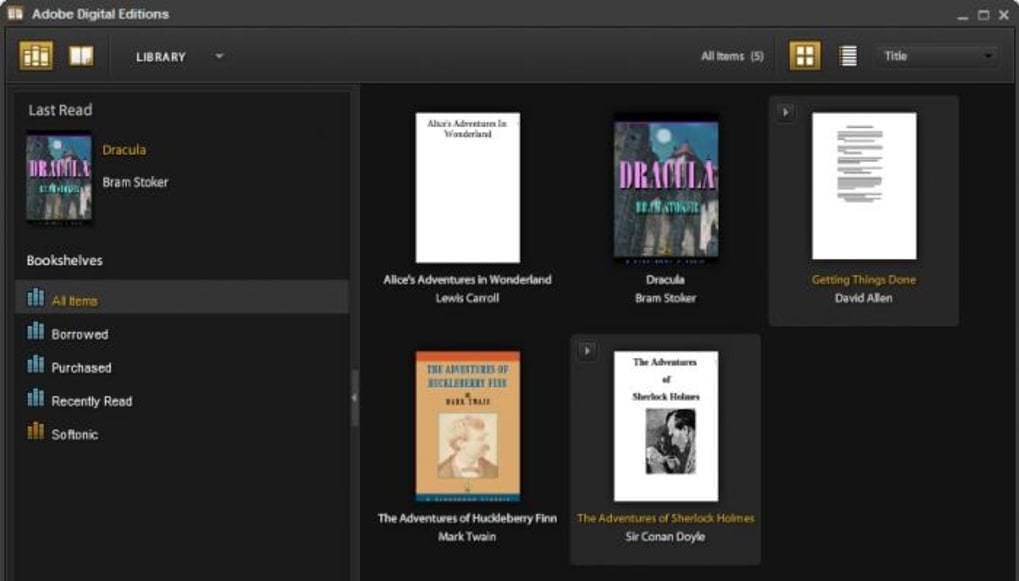Viewport: 1019px width, 581px height.
Task: Select list view display
Action: pyautogui.click(x=848, y=56)
